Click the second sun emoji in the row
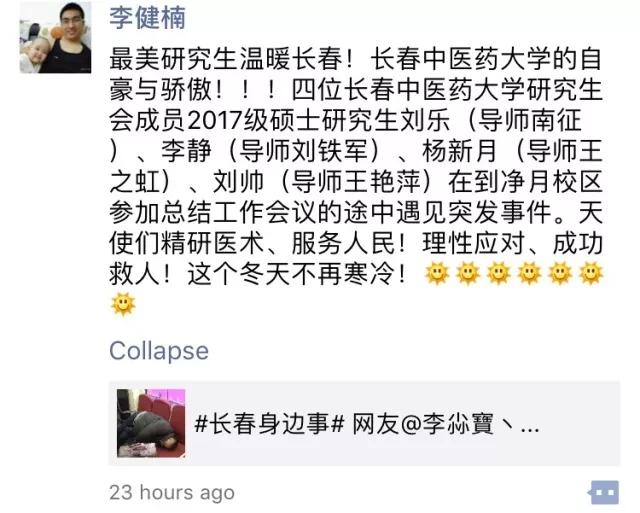640x513 pixels. (x=468, y=273)
